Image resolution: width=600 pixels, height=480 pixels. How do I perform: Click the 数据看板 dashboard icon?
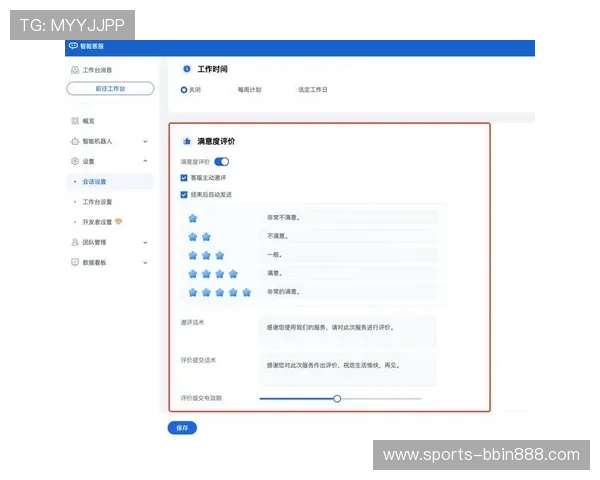point(75,262)
